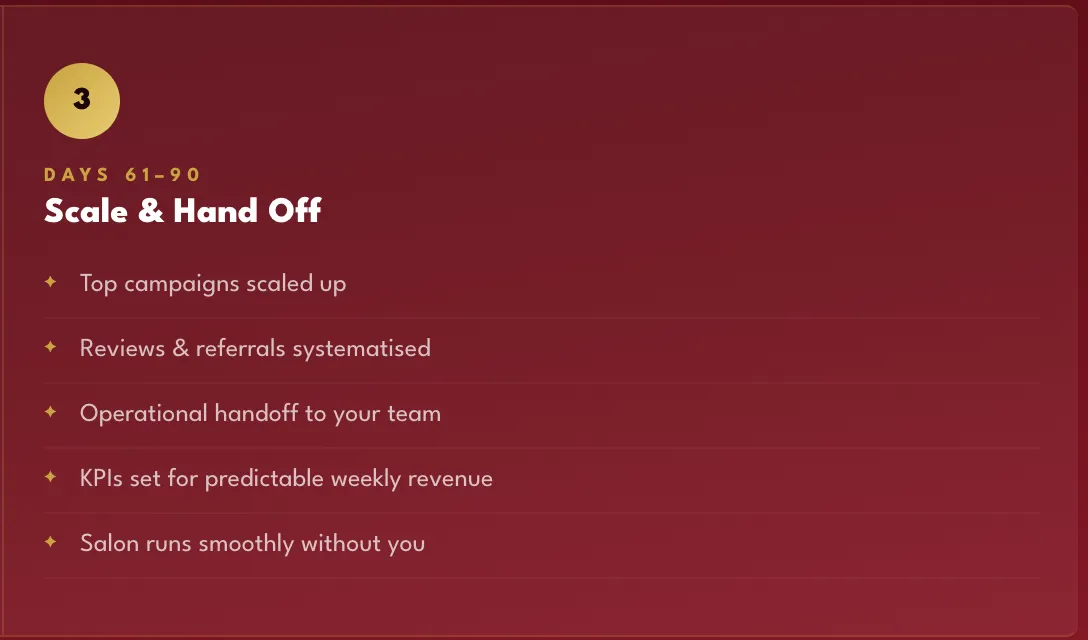The height and width of the screenshot is (640, 1088).
Task: Select the 'Top campaigns scaled up' text
Action: point(213,283)
